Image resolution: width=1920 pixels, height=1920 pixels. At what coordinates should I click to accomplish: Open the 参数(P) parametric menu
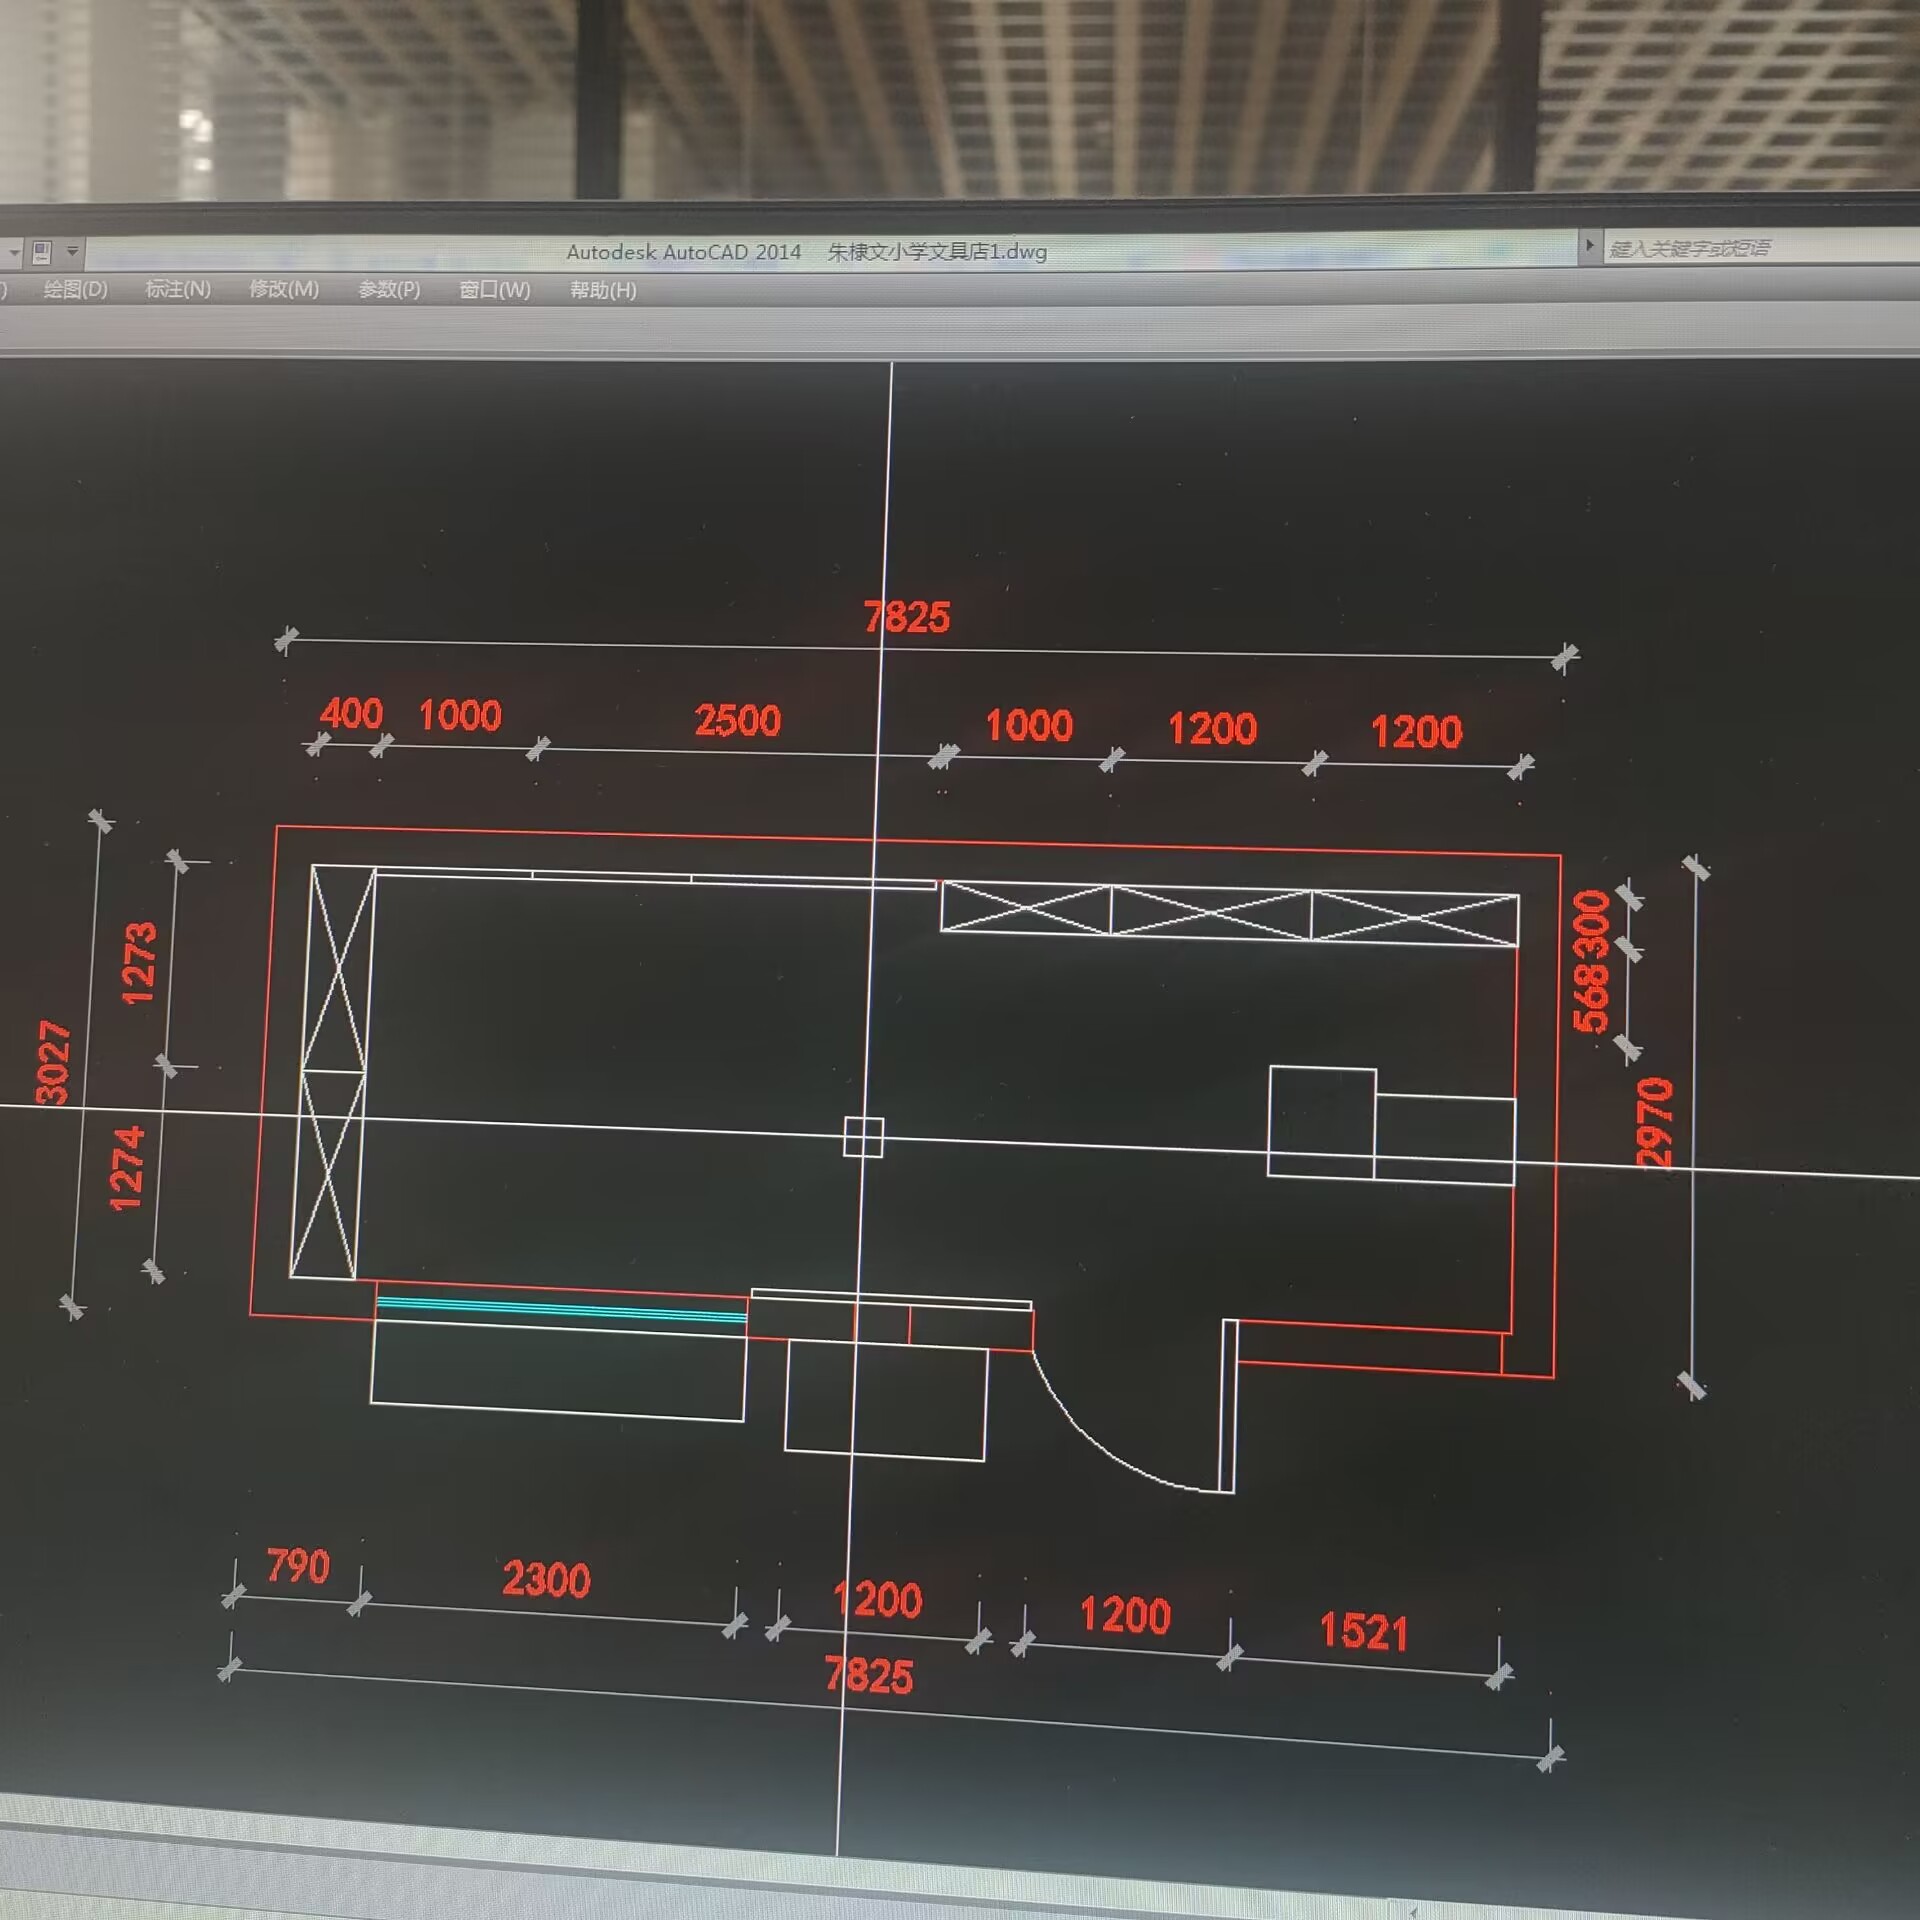point(389,290)
